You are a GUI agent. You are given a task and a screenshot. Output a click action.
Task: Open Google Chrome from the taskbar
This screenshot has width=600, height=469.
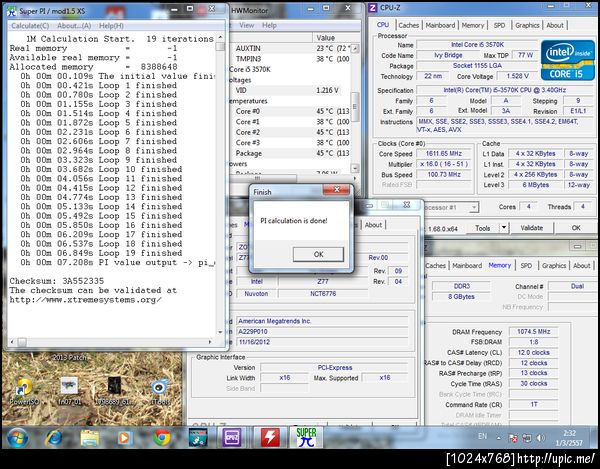(162, 437)
